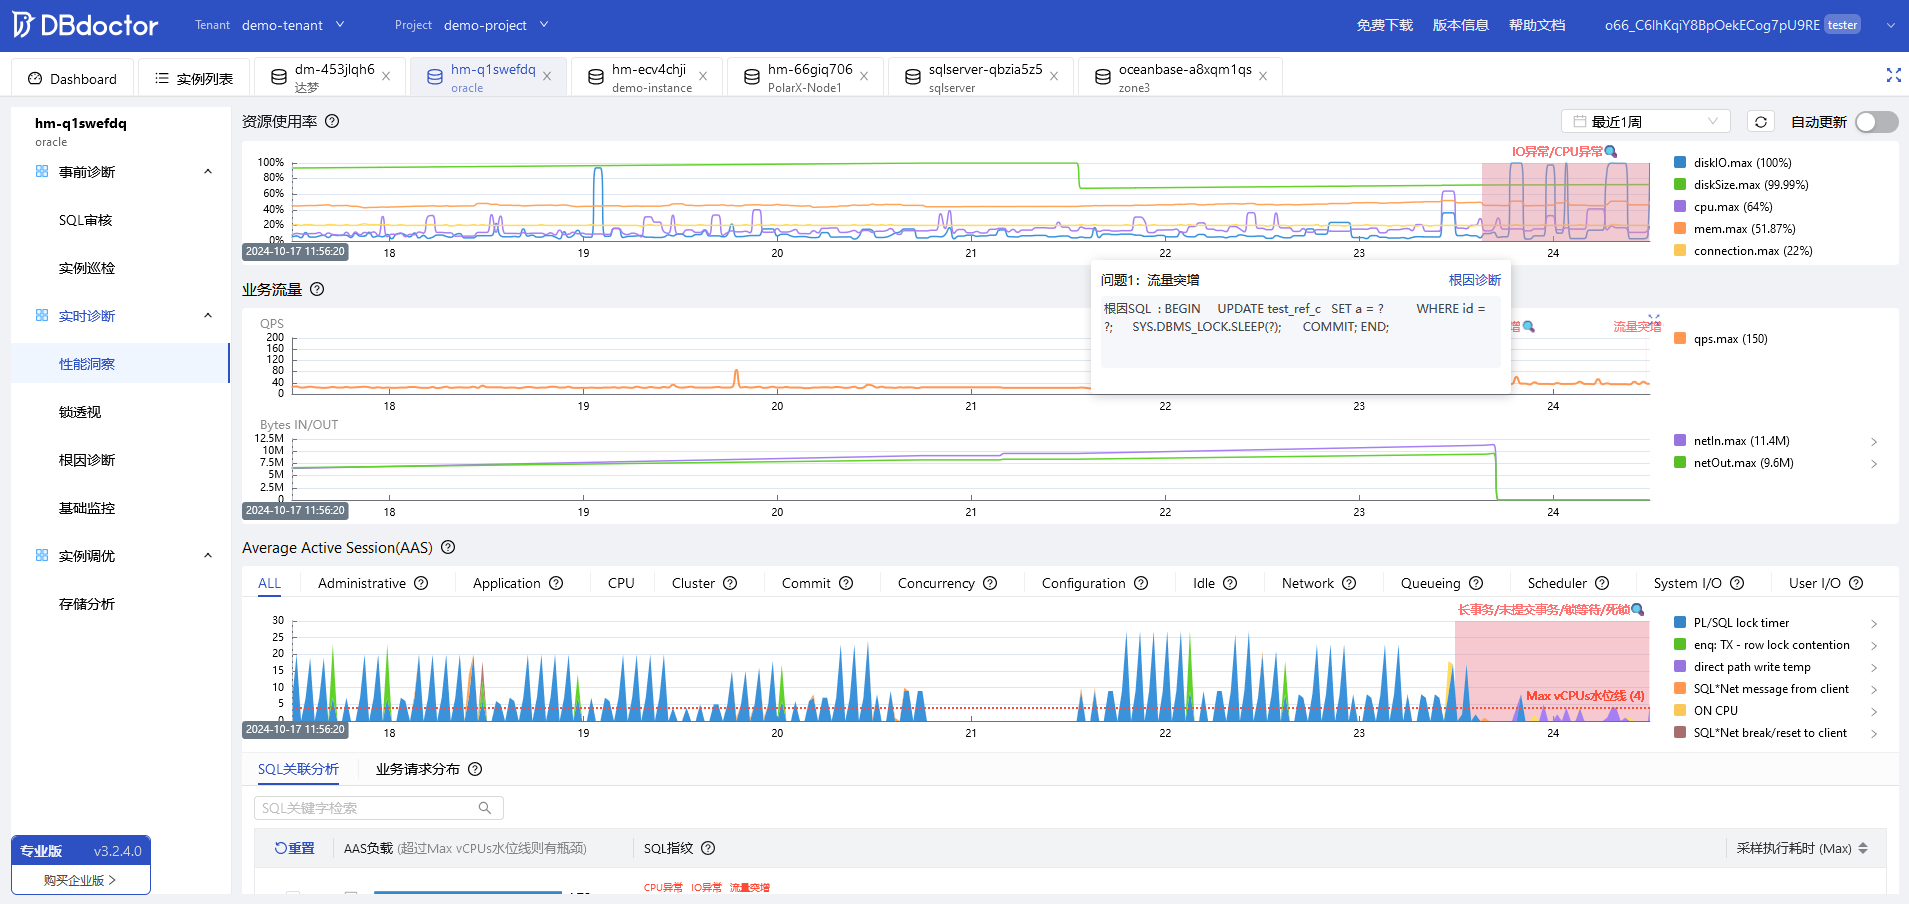Toggle the 自动更新 switch
This screenshot has width=1909, height=904.
click(x=1876, y=121)
